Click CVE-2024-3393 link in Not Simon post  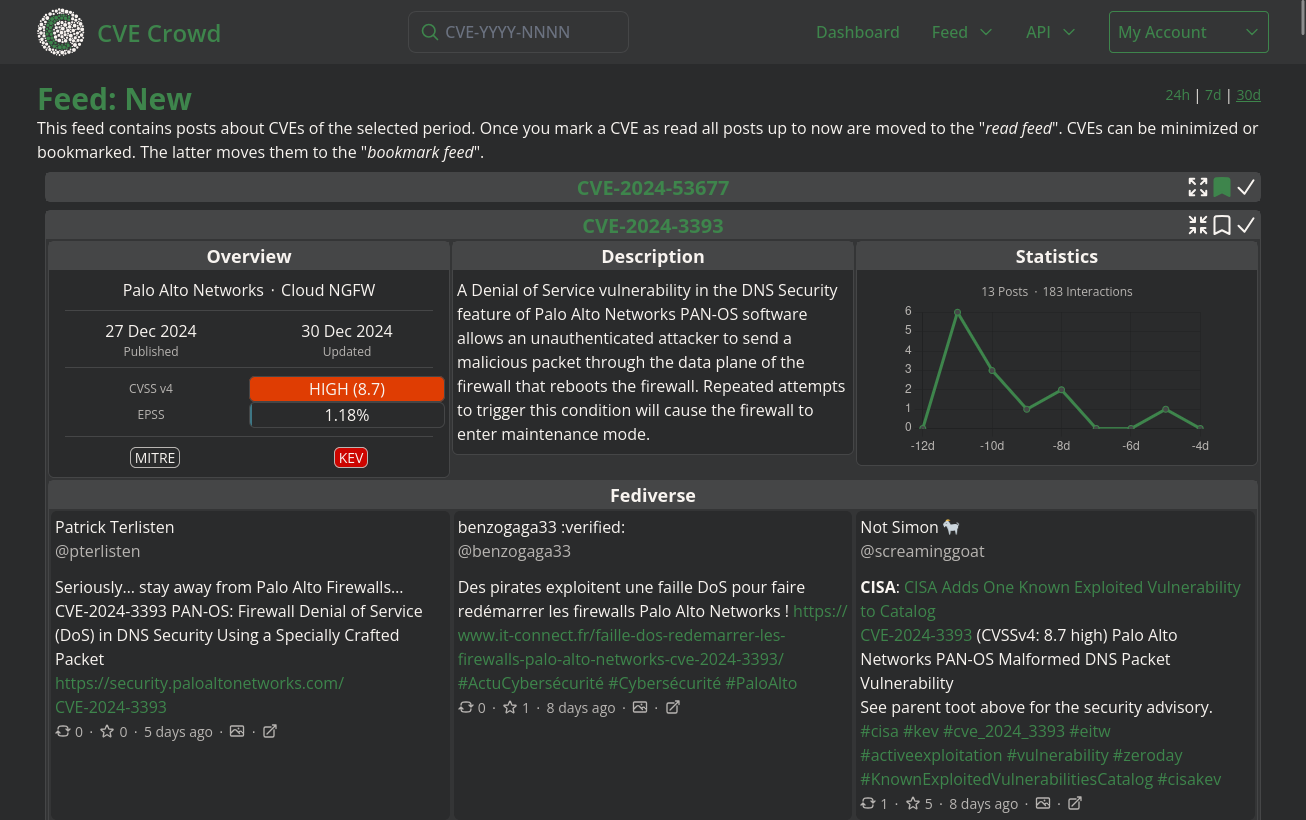tap(916, 635)
